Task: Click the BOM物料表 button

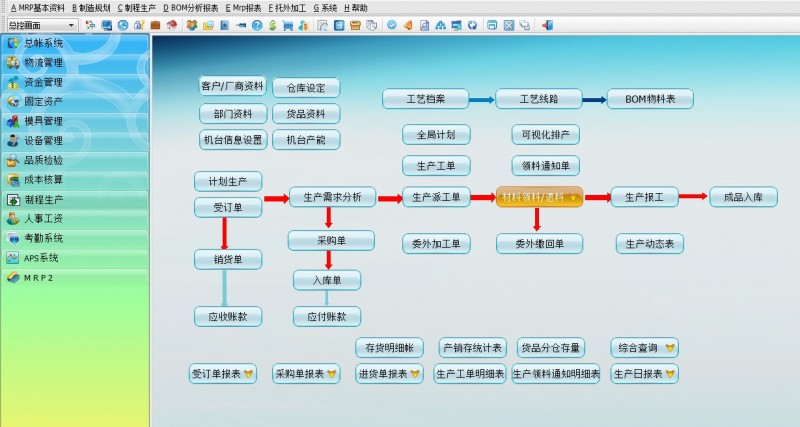Action: coord(651,99)
